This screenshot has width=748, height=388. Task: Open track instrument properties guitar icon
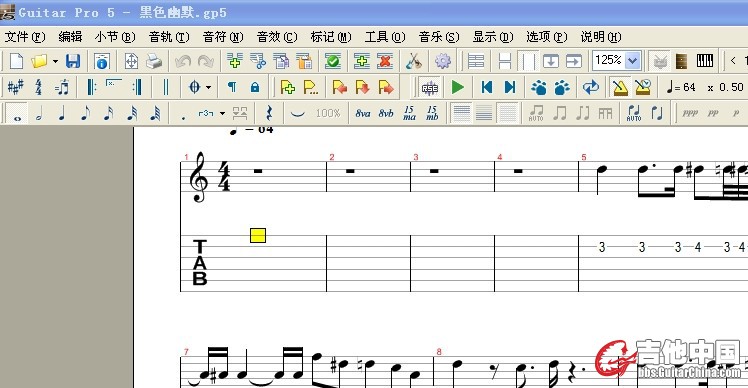click(414, 61)
